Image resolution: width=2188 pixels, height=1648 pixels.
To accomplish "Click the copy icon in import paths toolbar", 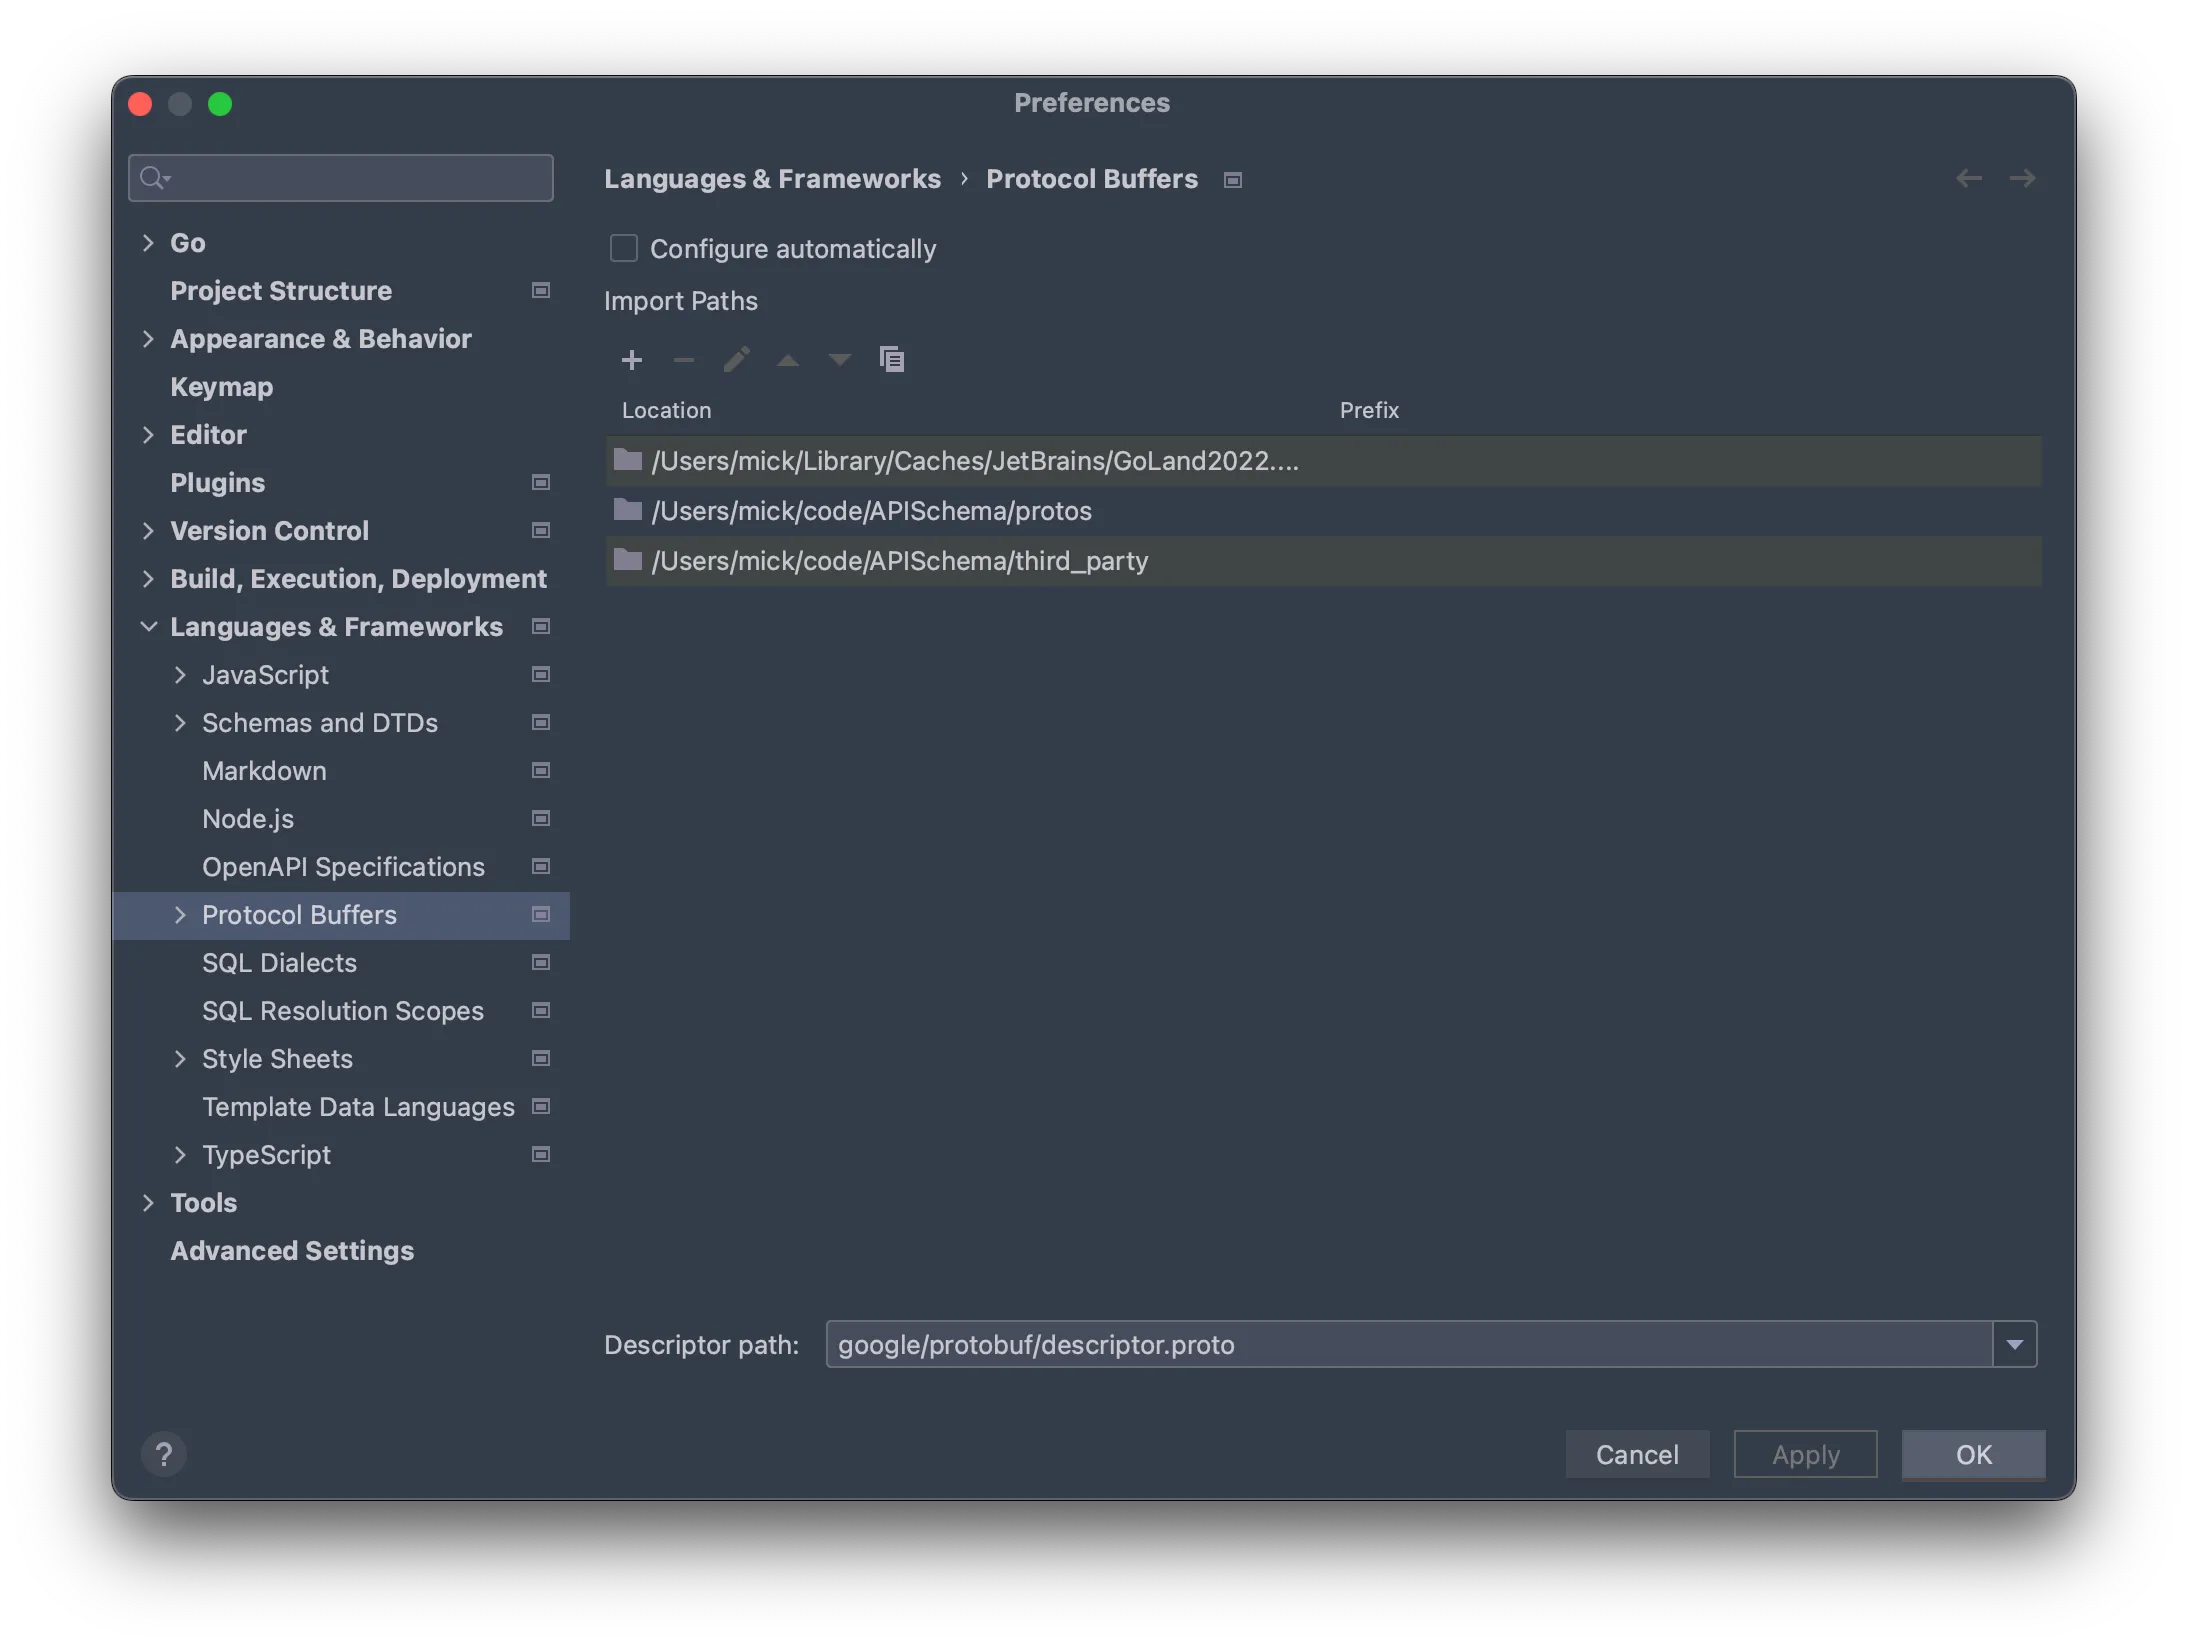I will click(x=892, y=359).
